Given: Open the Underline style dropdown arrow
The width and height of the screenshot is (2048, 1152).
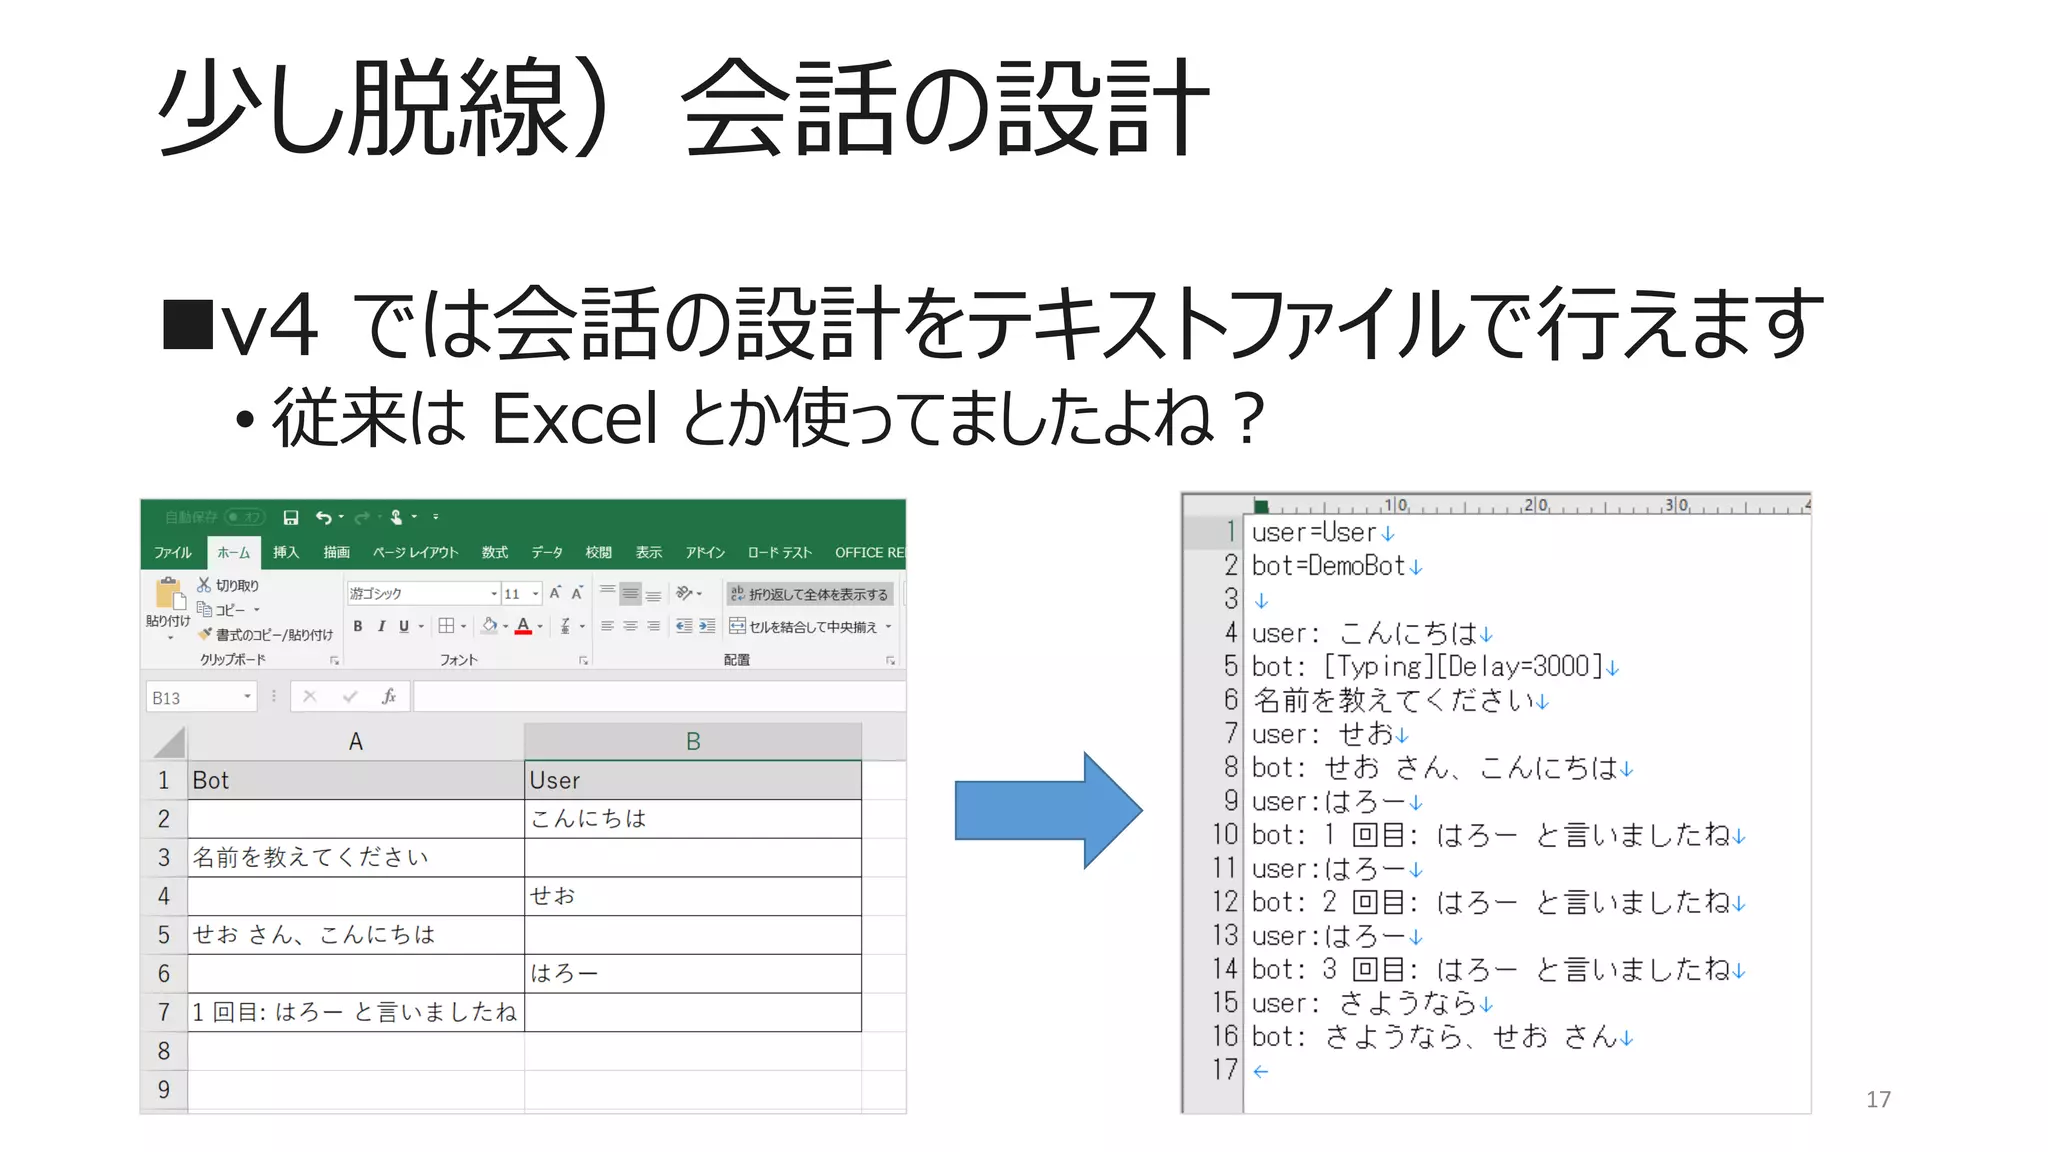Looking at the screenshot, I should pyautogui.click(x=421, y=626).
